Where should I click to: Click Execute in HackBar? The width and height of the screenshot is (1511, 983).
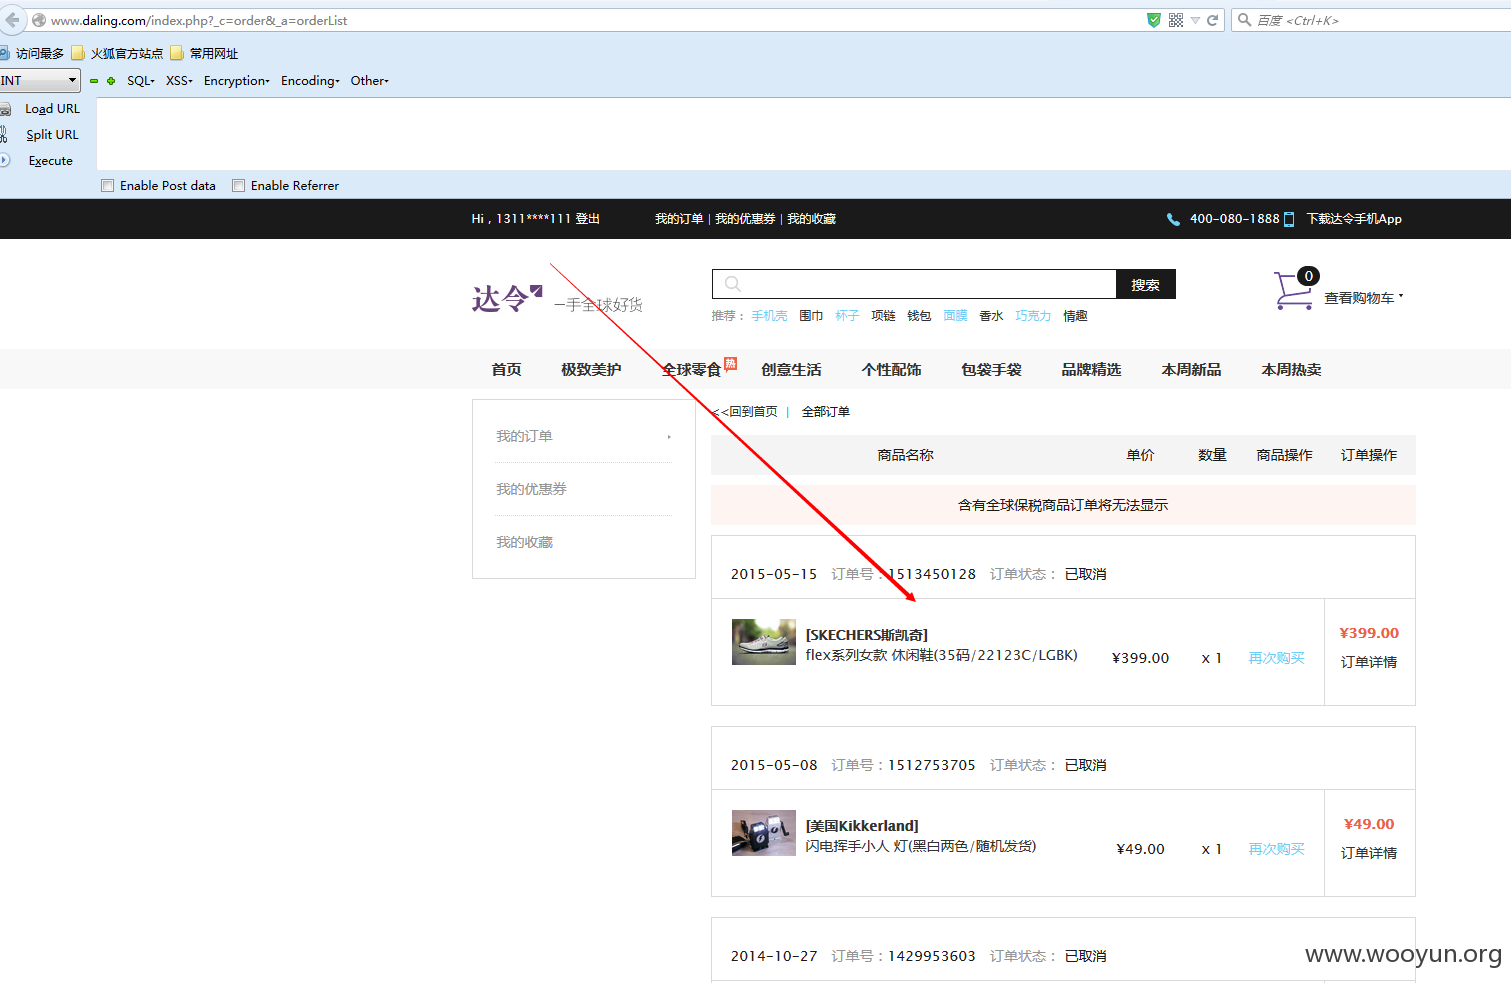(x=50, y=161)
